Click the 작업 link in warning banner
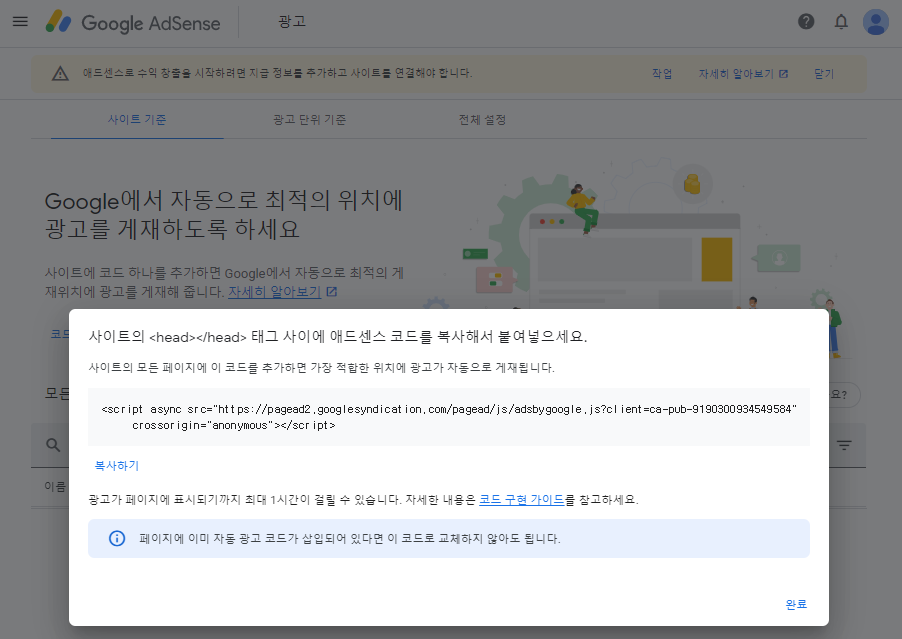This screenshot has height=639, width=902. coord(662,74)
